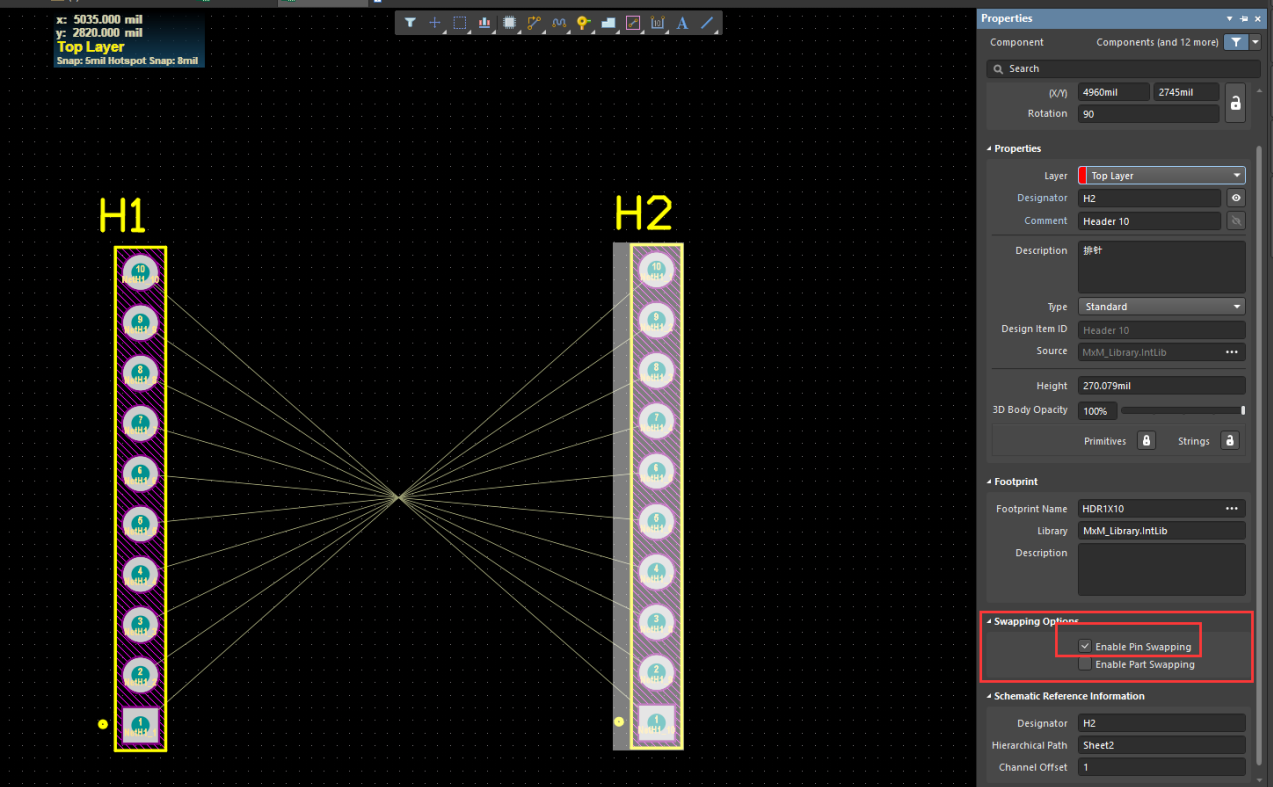Select the place via tool

(584, 22)
